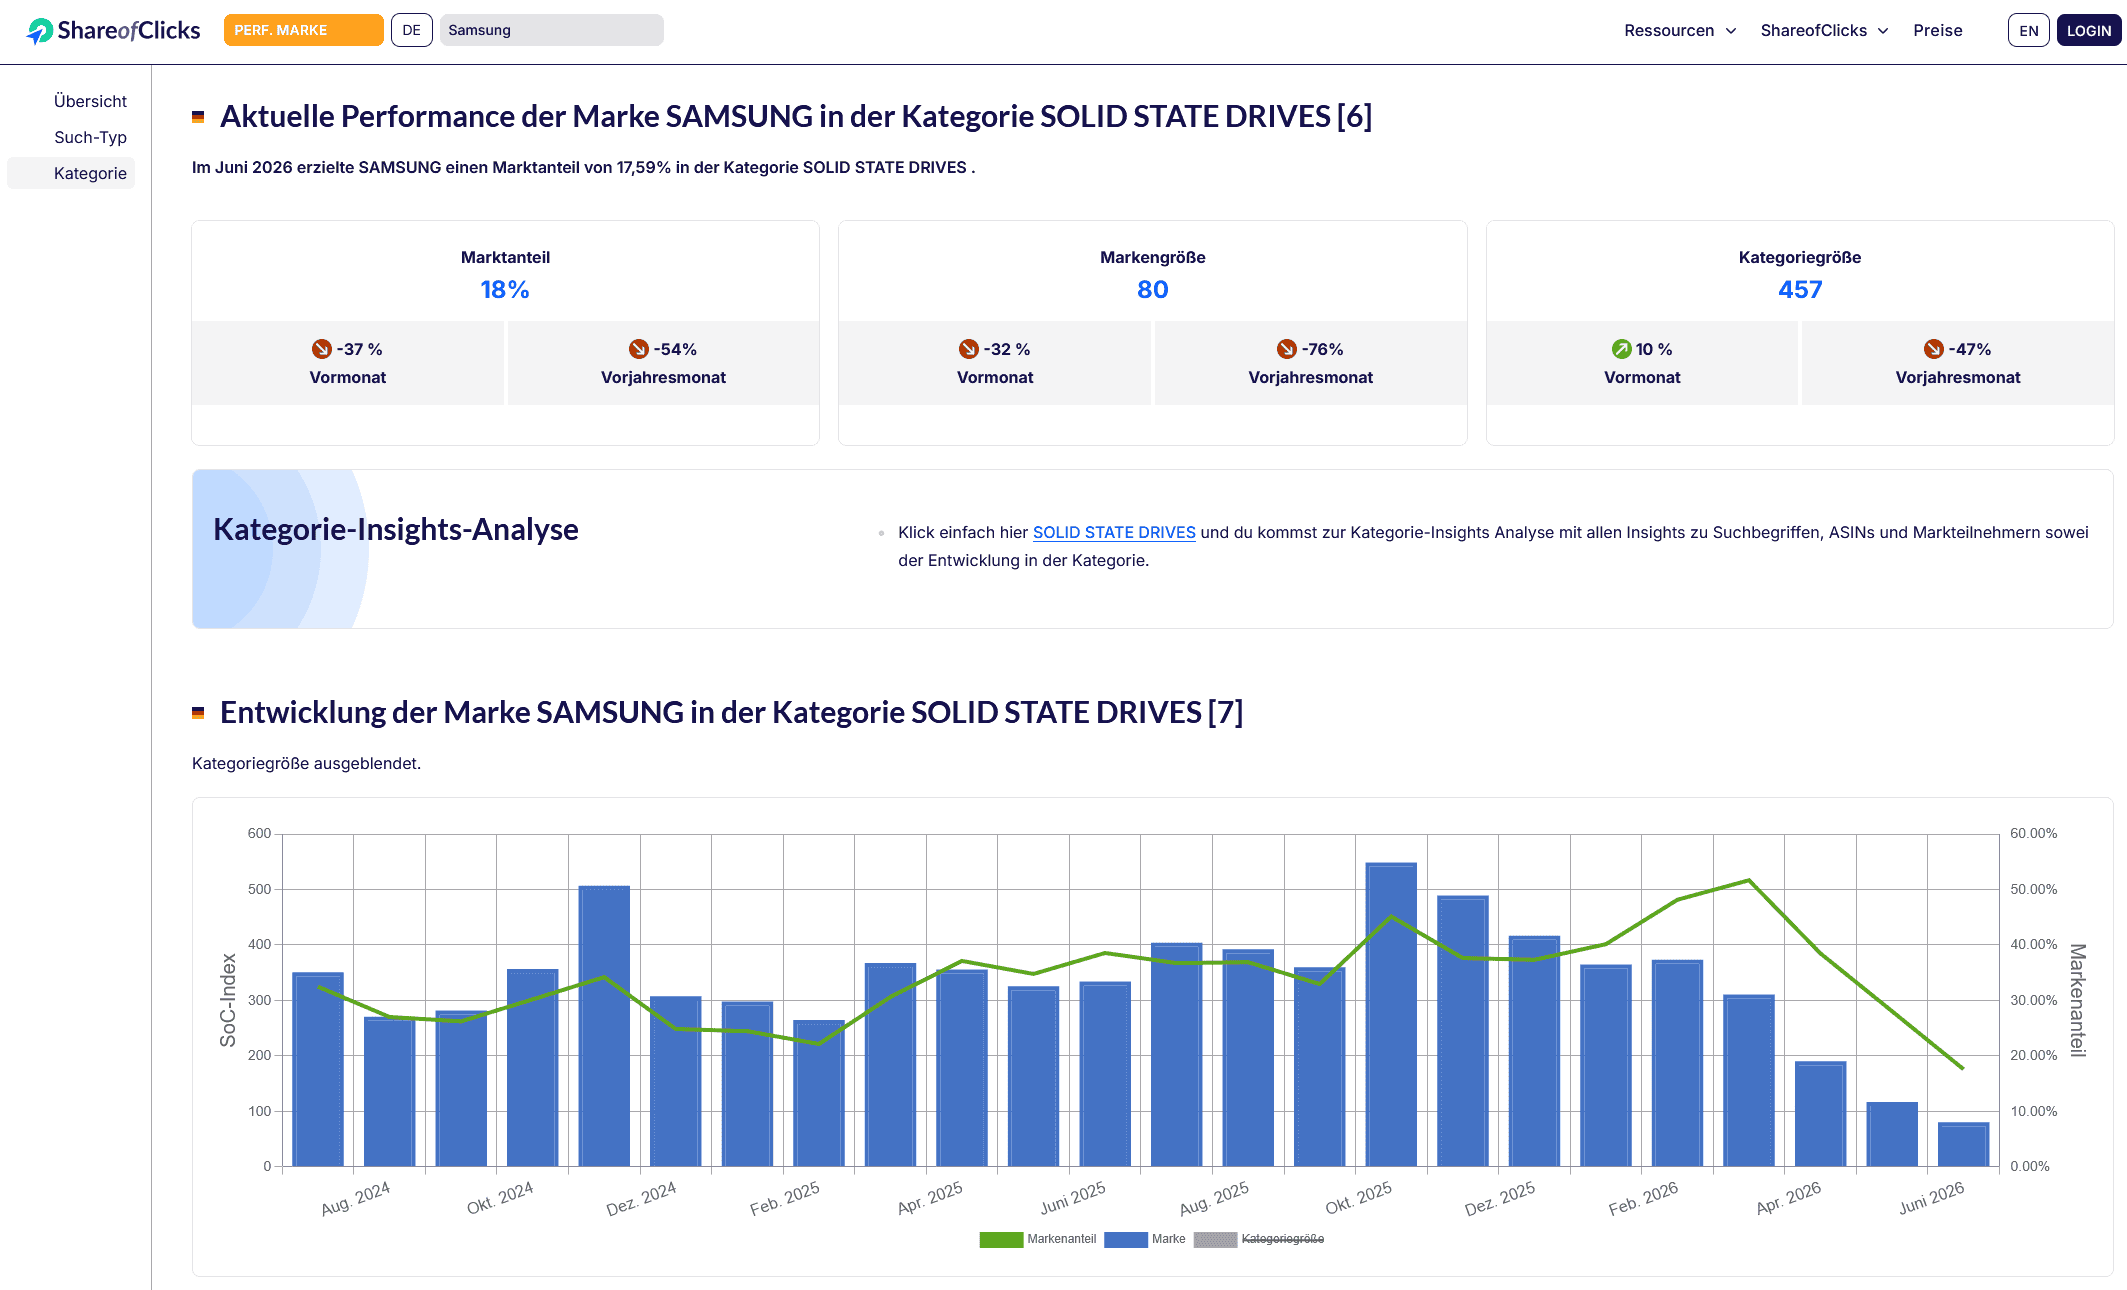
Task: Click the Vormonat label under Kategoriegröße
Action: pos(1642,377)
